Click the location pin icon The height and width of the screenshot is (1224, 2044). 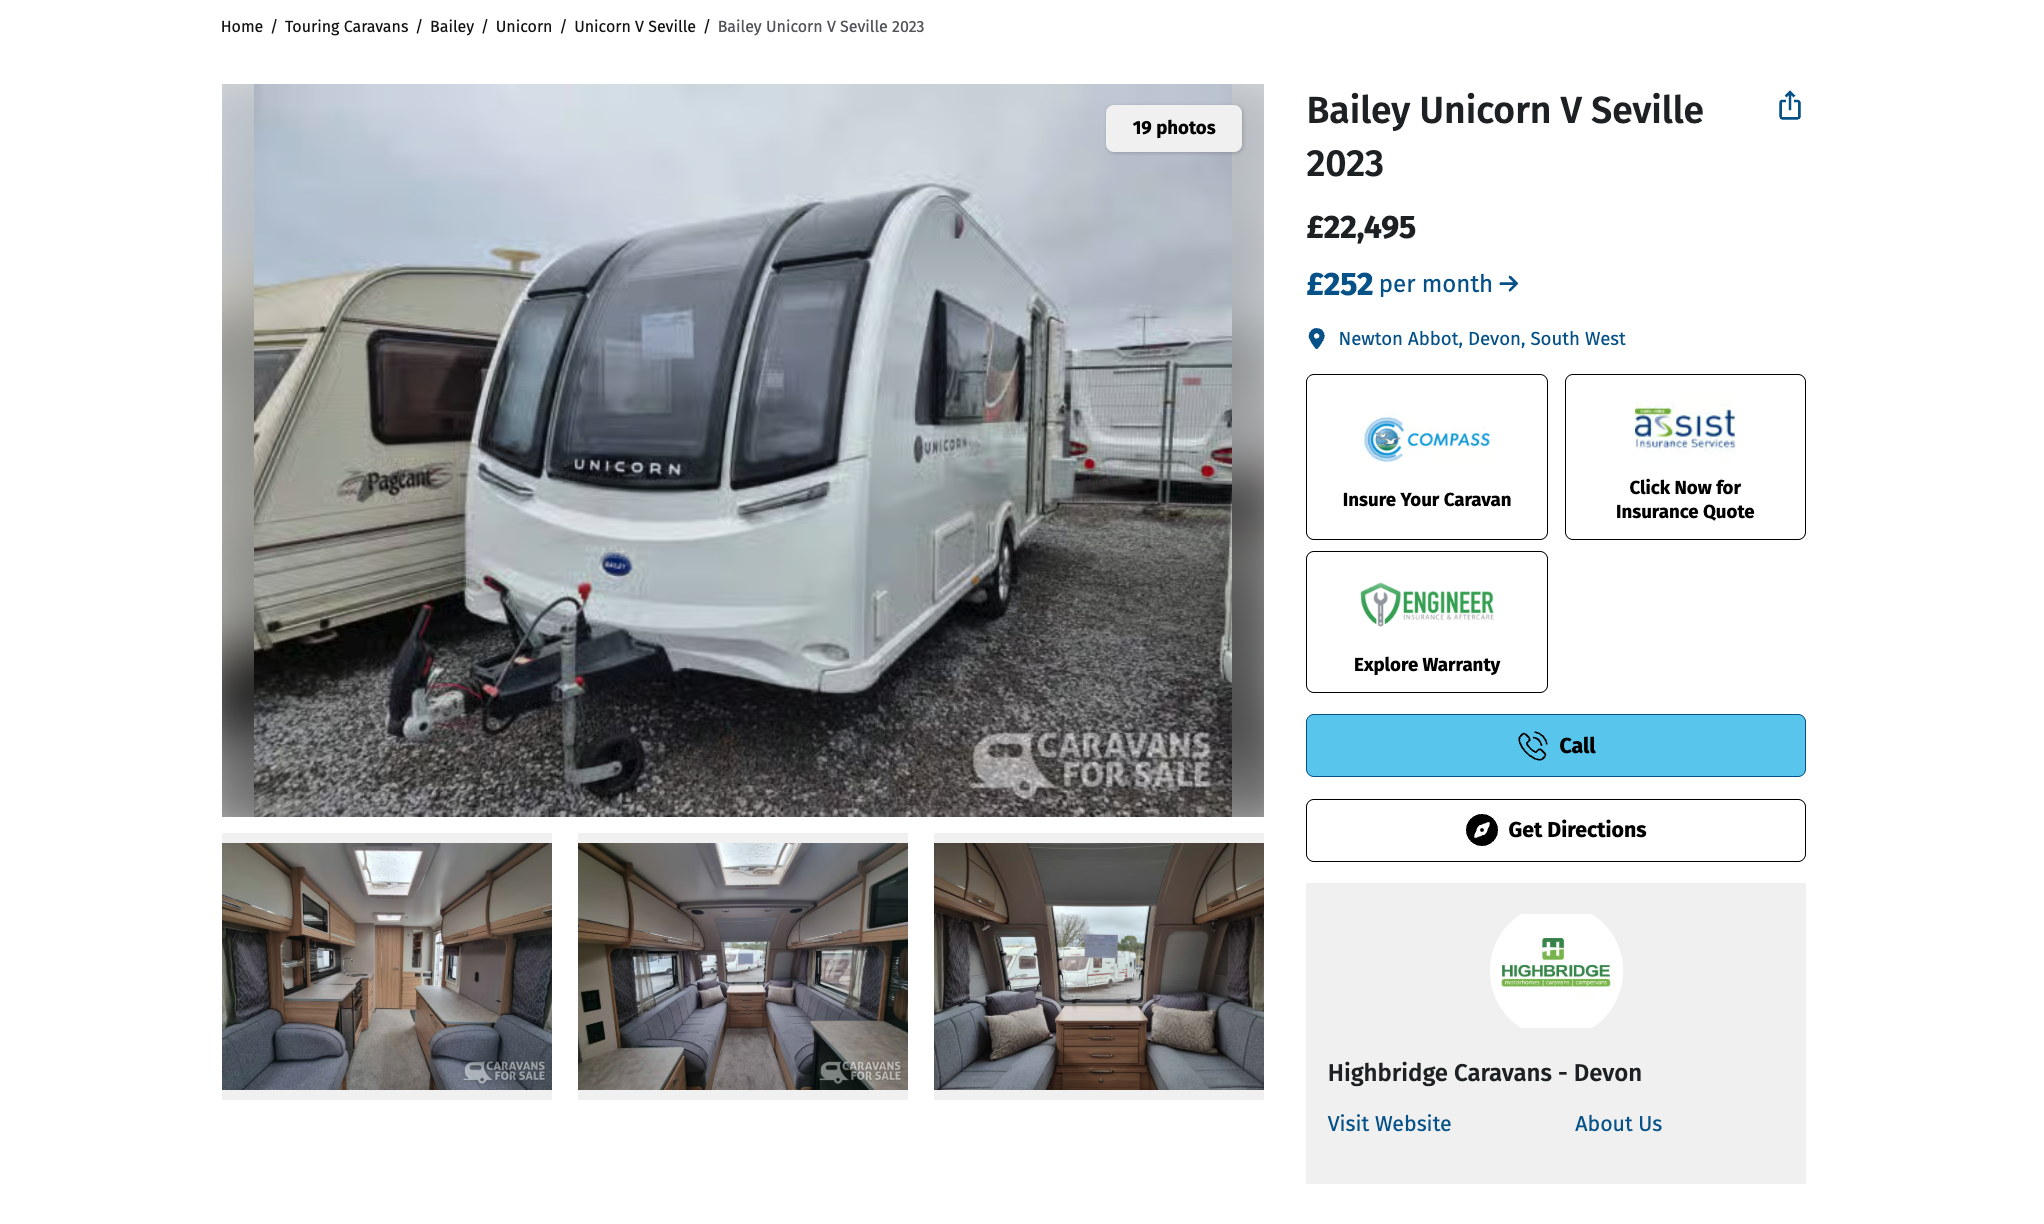(x=1317, y=339)
